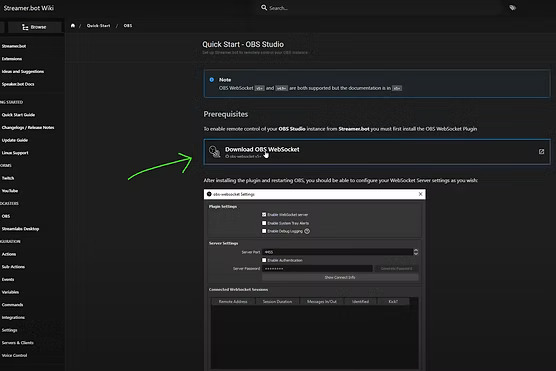Viewport: 556px width, 371px height.
Task: Click the Server Password field
Action: 317,268
